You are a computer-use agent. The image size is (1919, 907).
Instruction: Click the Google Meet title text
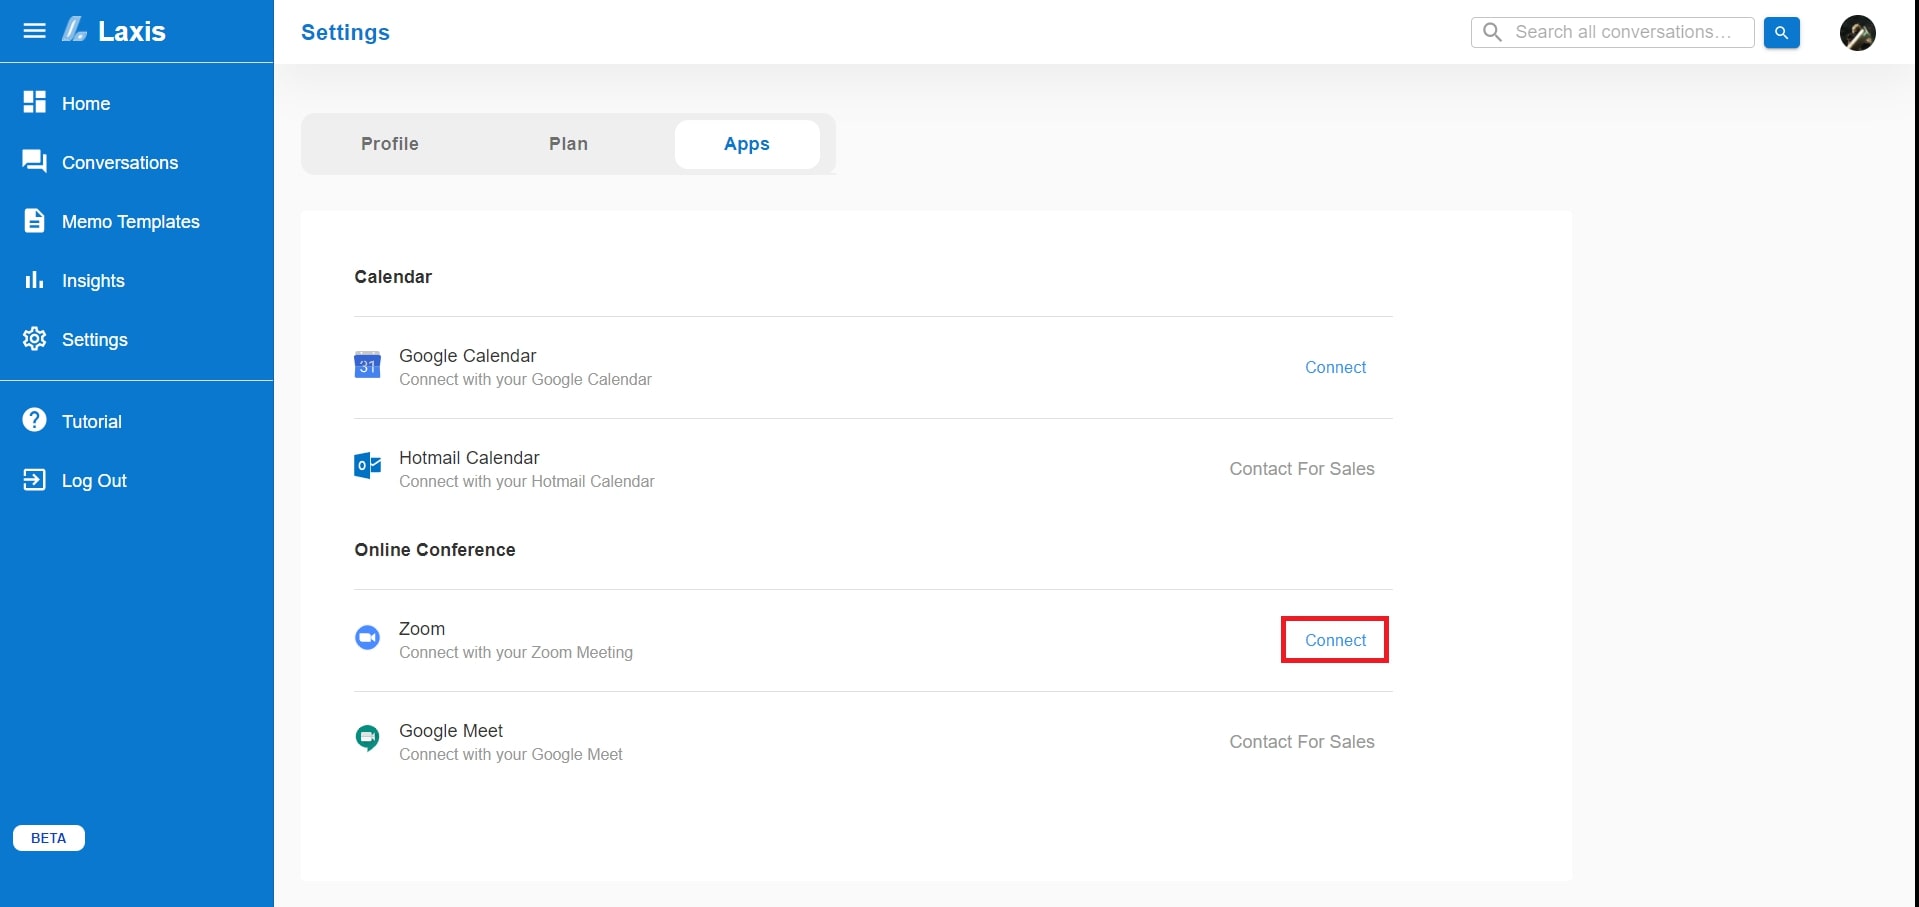pyautogui.click(x=451, y=731)
